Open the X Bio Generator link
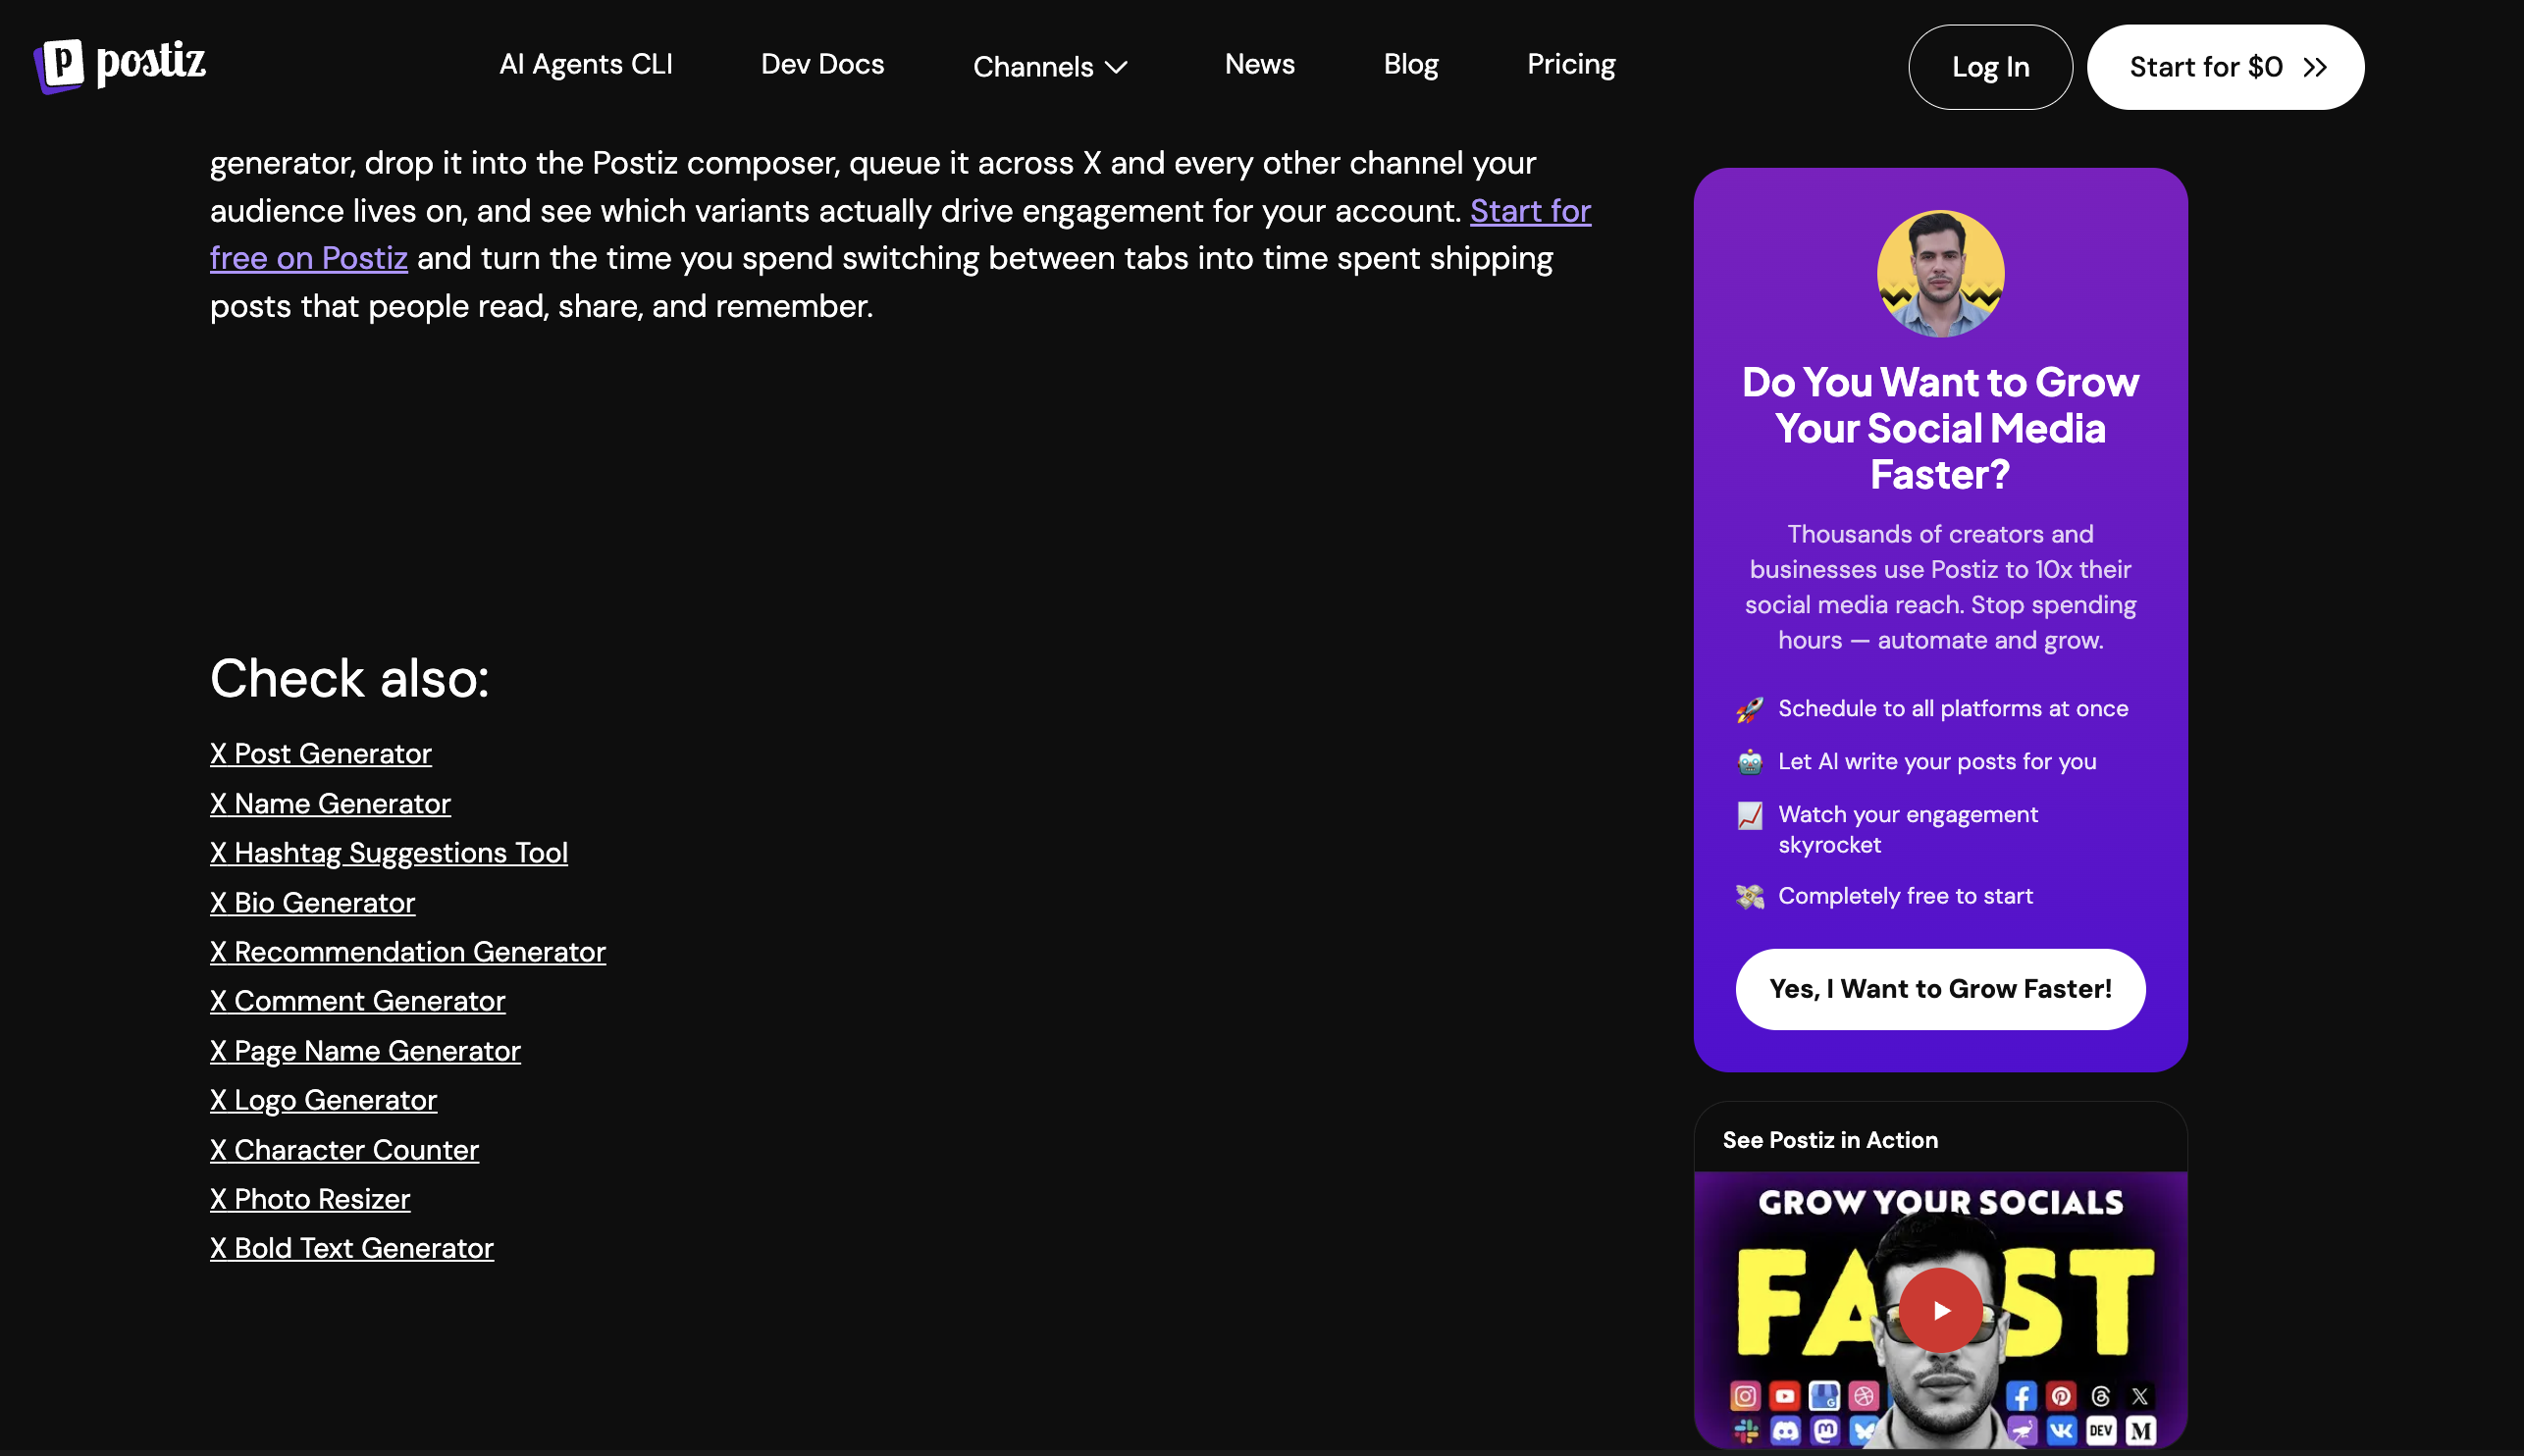 point(312,903)
